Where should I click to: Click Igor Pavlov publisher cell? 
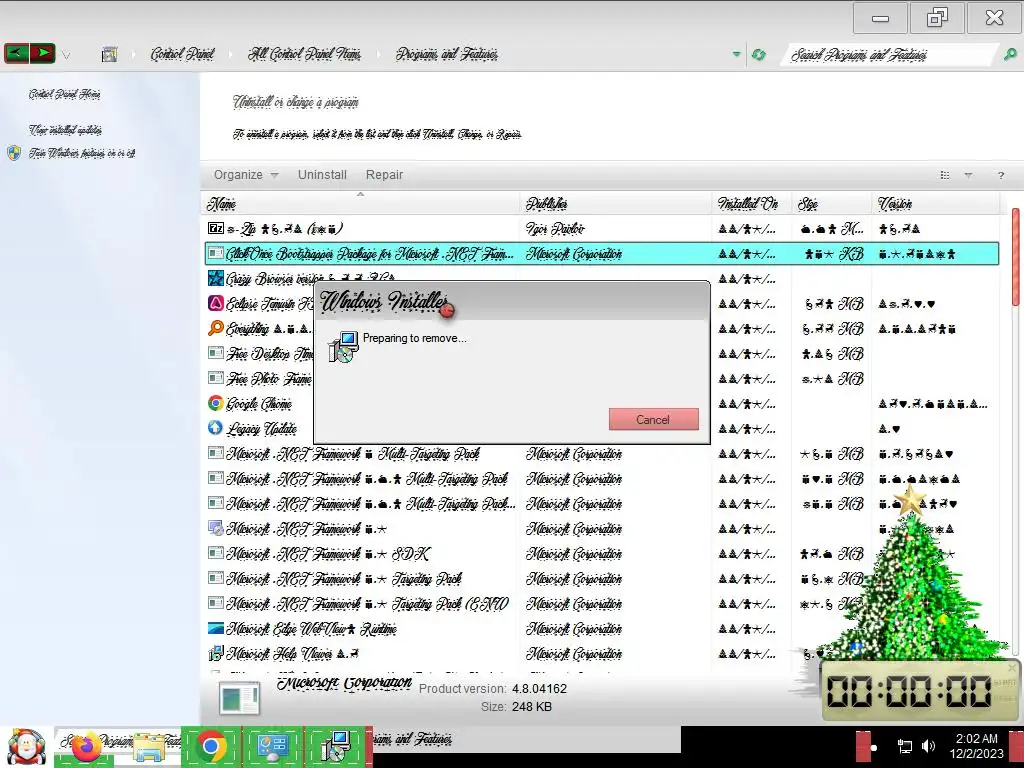coord(555,229)
